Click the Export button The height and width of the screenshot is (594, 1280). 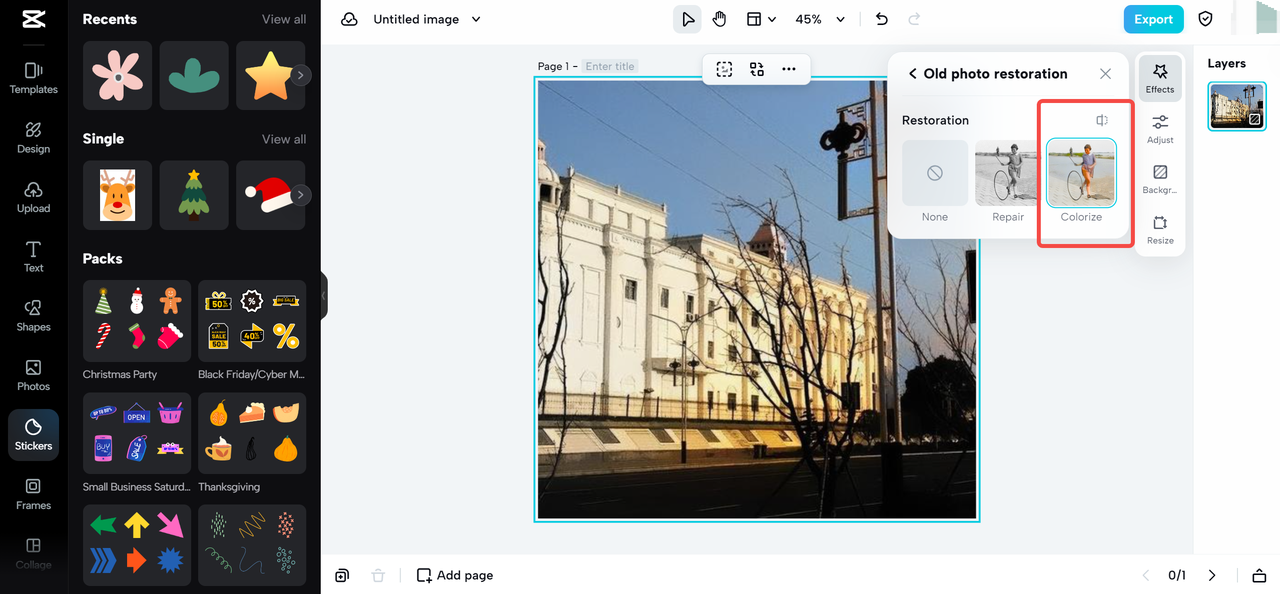[x=1153, y=18]
